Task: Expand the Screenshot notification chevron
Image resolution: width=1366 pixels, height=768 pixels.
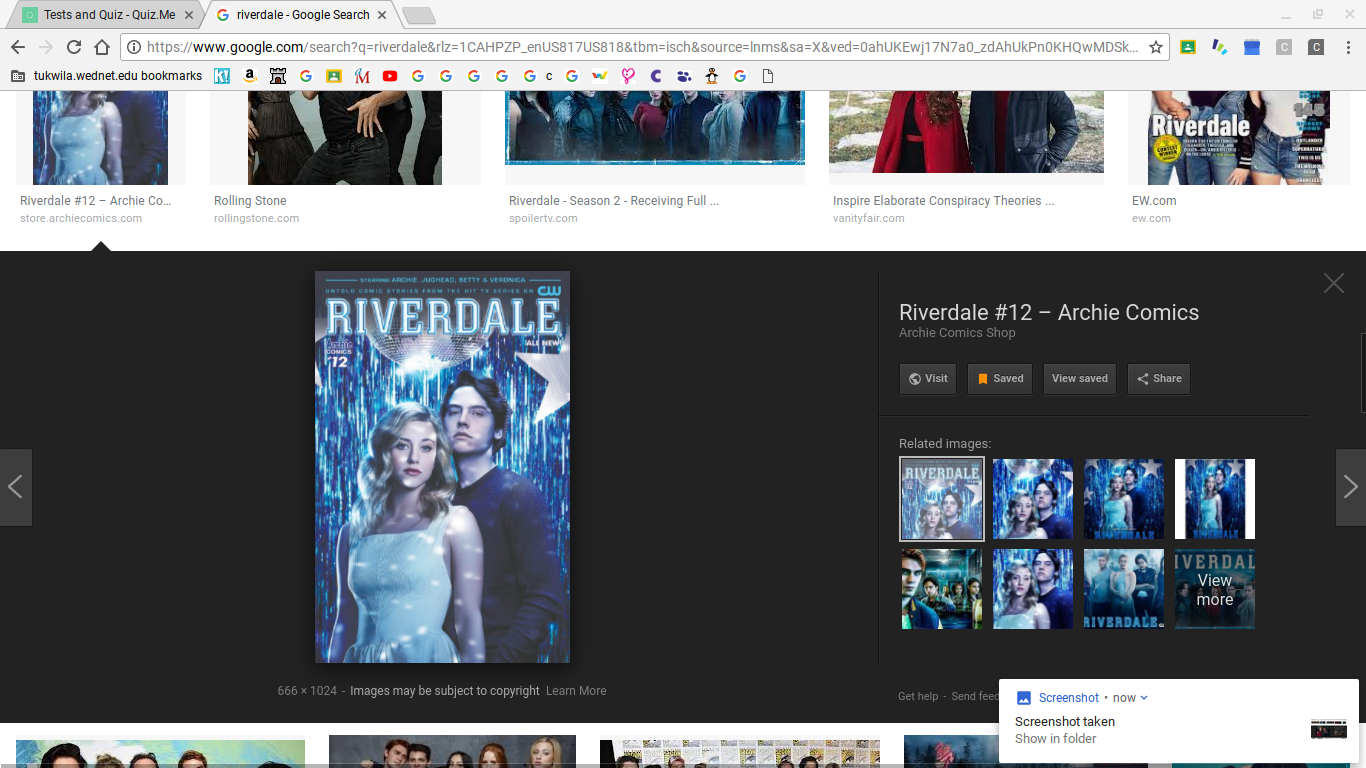Action: point(1145,698)
